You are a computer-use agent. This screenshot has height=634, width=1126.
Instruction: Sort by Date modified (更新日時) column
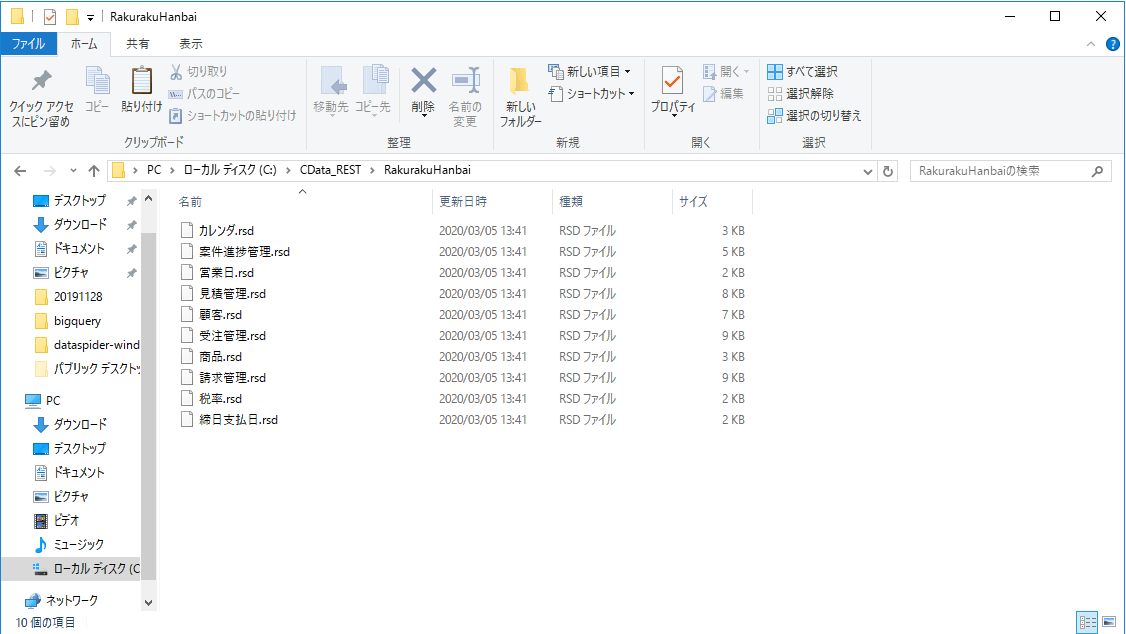pos(463,202)
